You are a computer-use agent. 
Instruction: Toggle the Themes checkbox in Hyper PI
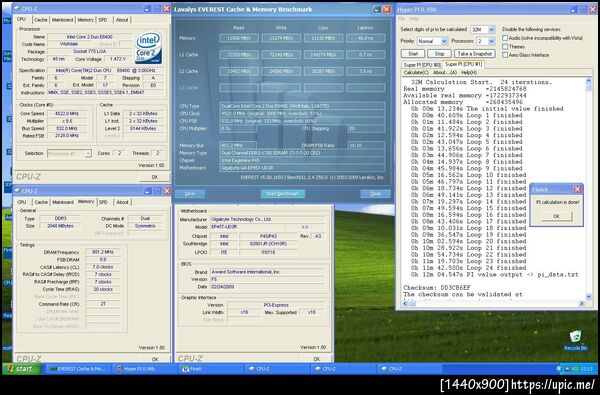[x=505, y=46]
